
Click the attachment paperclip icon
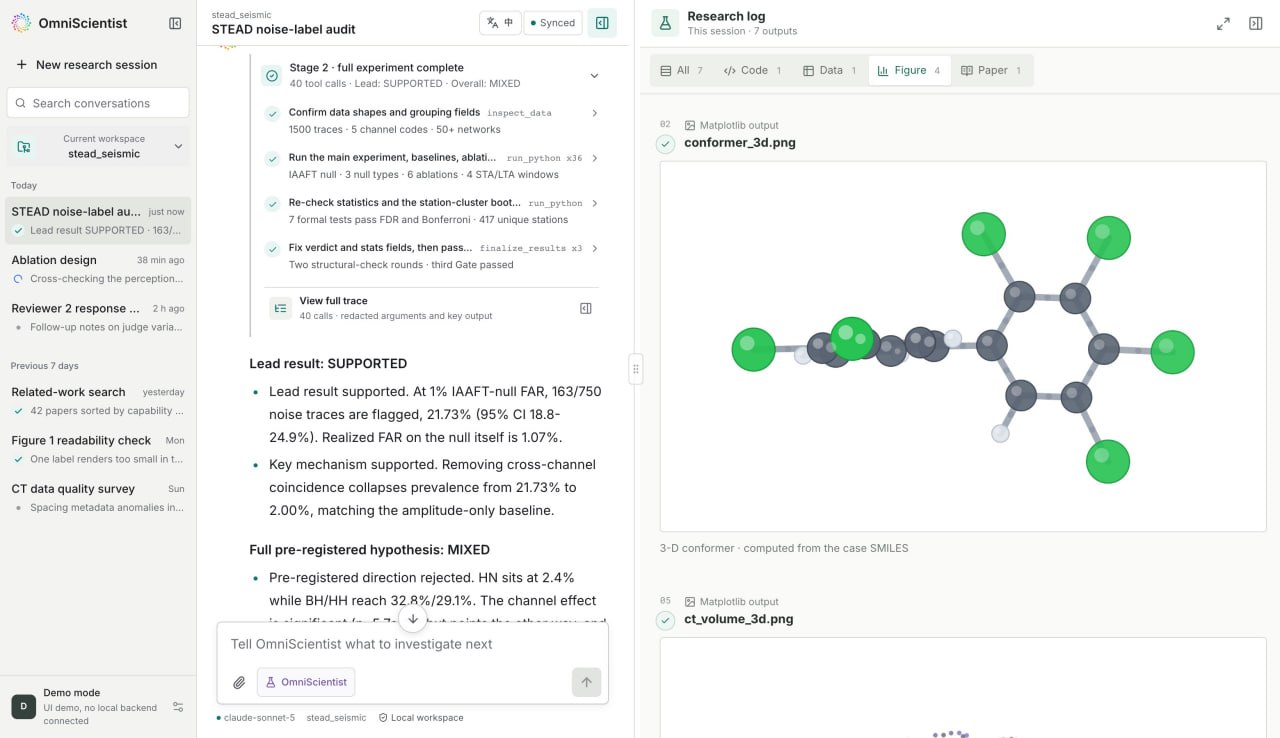click(x=239, y=682)
